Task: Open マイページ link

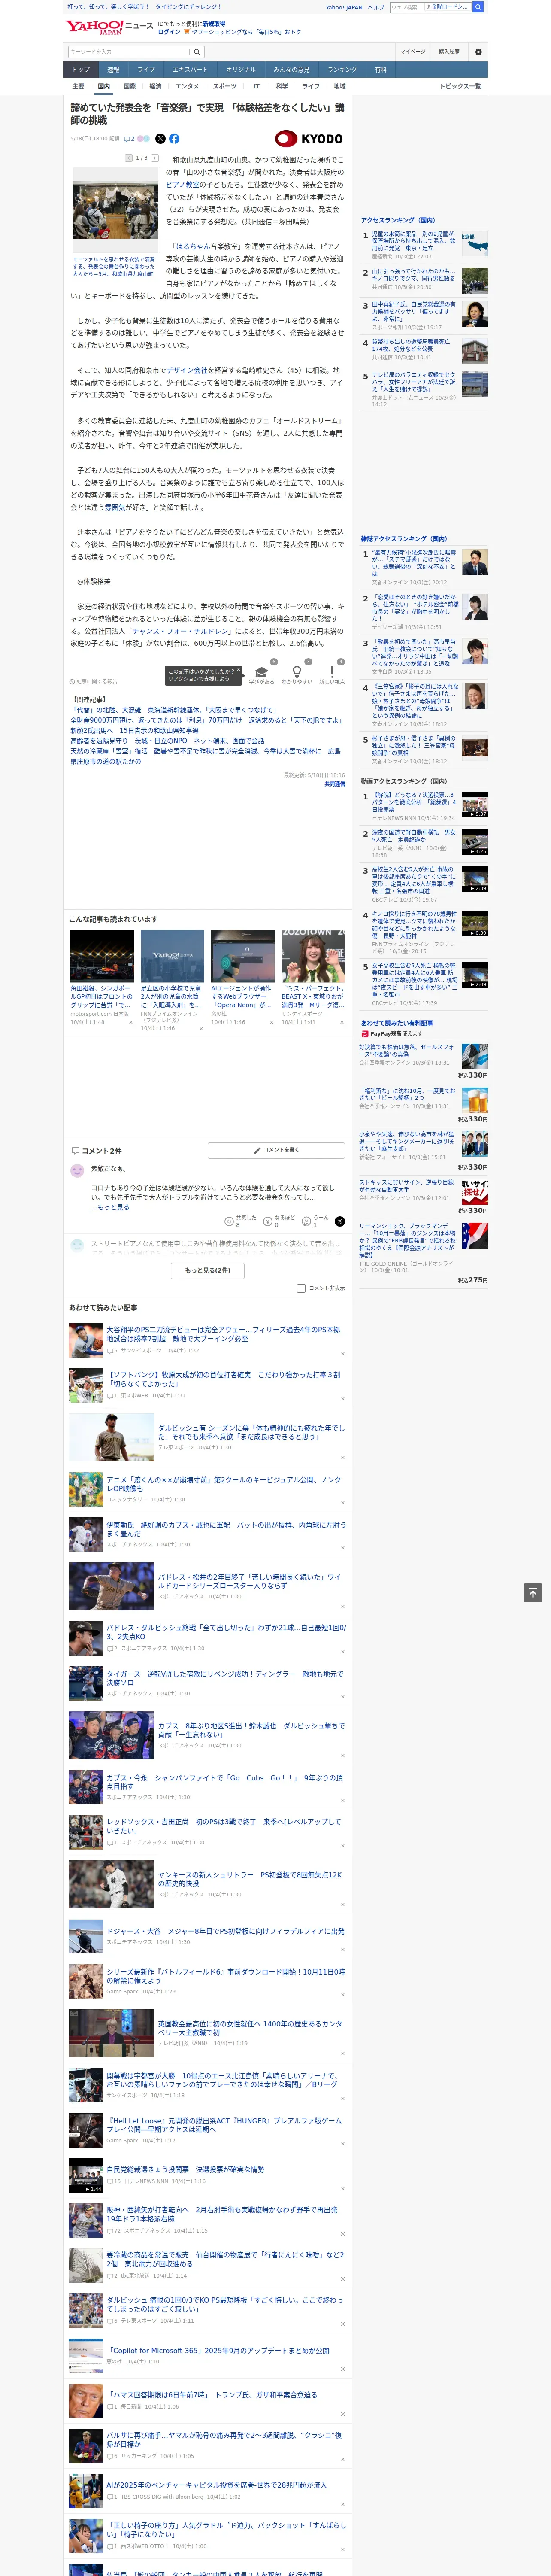Action: click(413, 52)
